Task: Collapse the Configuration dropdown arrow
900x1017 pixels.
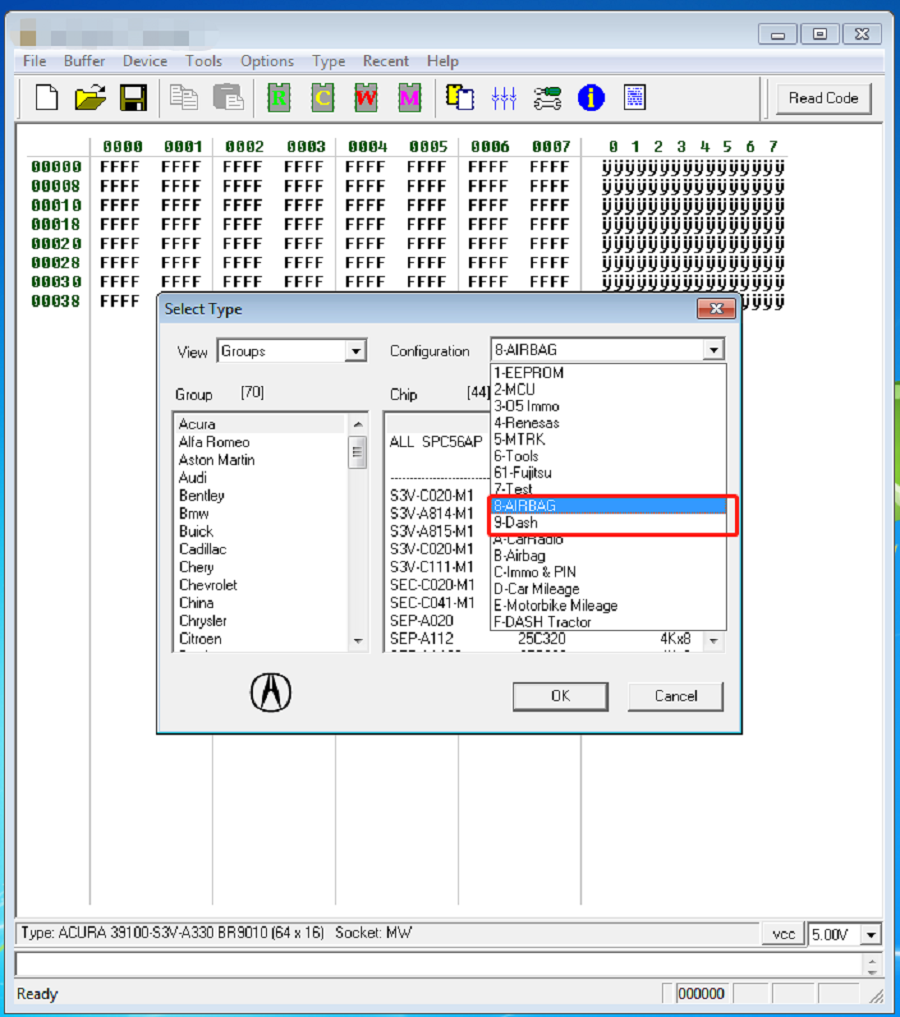Action: (x=713, y=350)
